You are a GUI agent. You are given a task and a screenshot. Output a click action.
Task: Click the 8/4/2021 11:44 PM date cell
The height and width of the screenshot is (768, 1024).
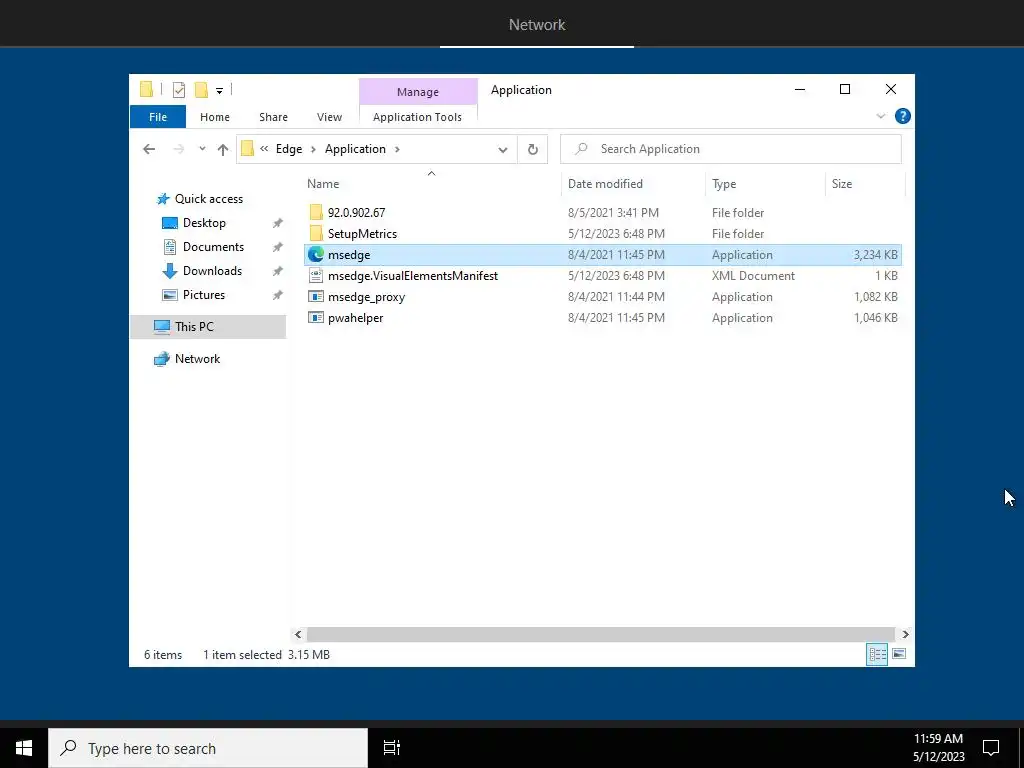click(616, 296)
